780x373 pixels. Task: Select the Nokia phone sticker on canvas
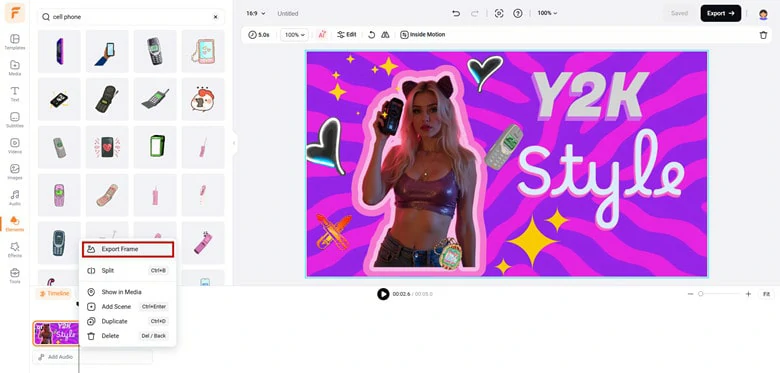click(x=503, y=148)
